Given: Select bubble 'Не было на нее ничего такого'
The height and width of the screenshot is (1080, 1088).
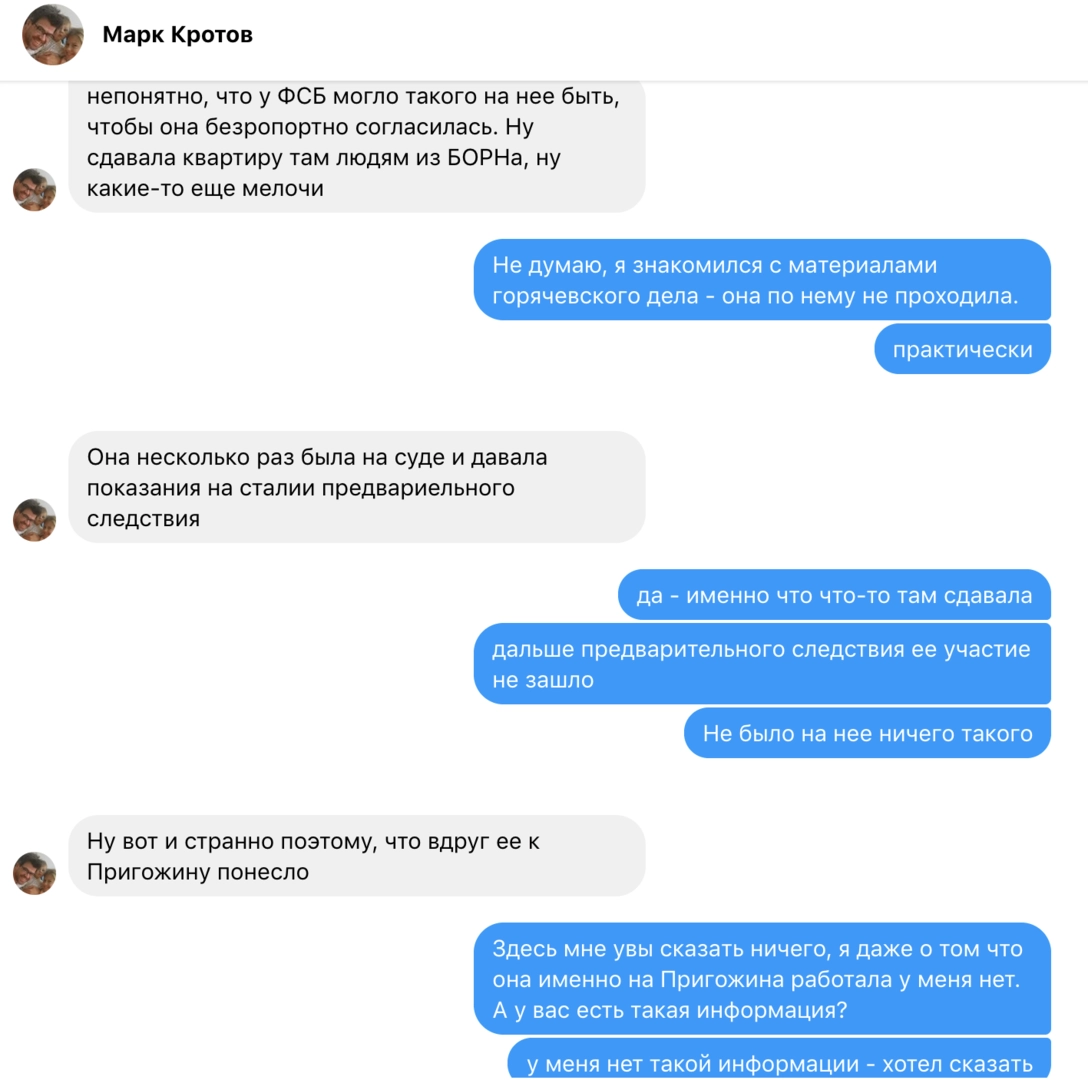Looking at the screenshot, I should pos(867,733).
